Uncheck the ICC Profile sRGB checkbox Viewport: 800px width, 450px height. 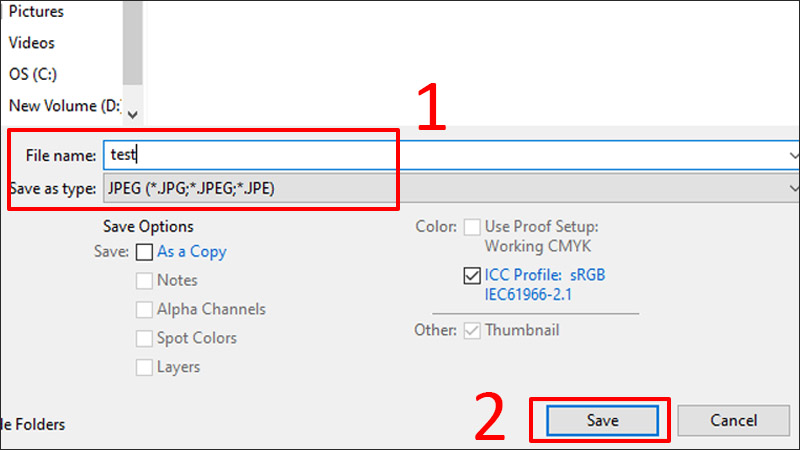tap(473, 276)
